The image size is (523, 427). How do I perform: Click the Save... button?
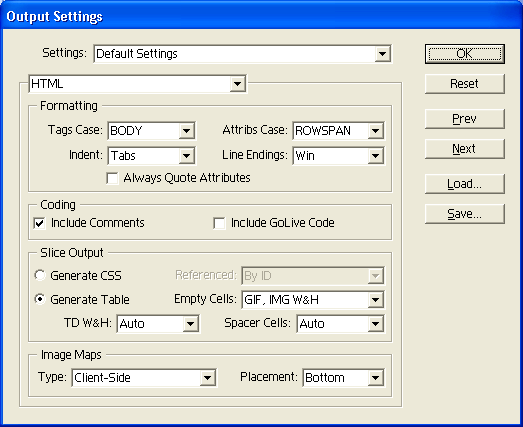[x=465, y=214]
